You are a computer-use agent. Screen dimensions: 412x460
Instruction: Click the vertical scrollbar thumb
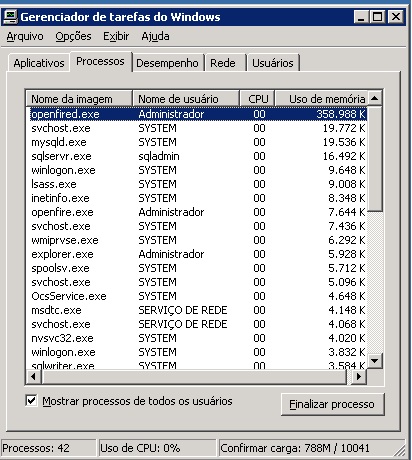(375, 159)
